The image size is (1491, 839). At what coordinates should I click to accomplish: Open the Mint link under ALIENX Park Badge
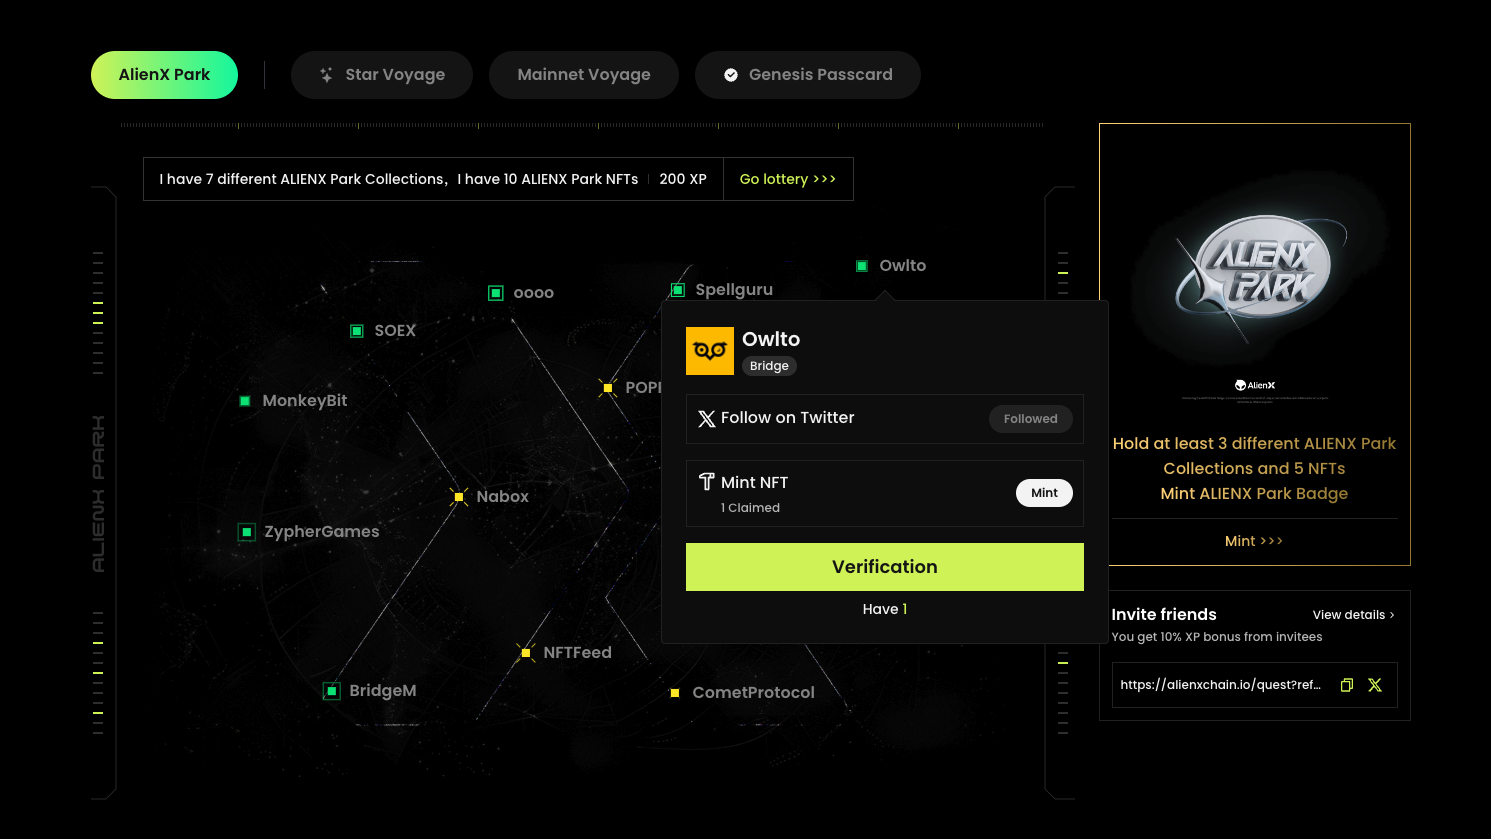[1253, 541]
